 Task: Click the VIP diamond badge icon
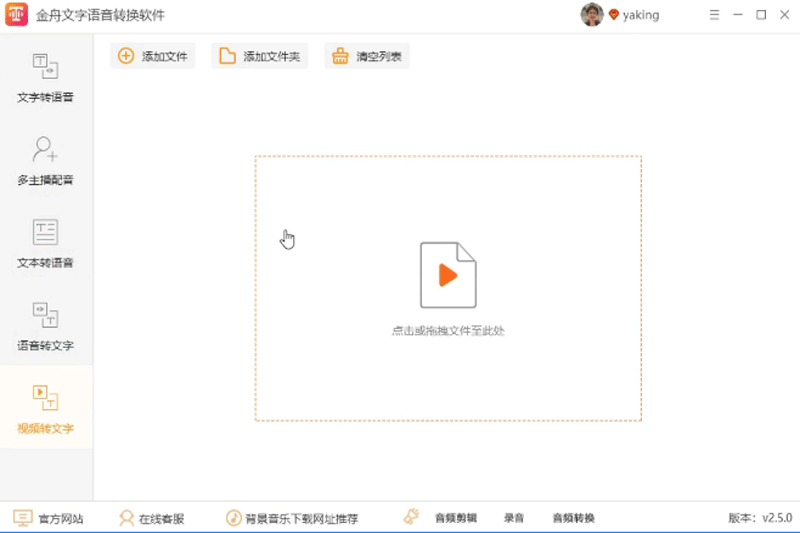(614, 15)
